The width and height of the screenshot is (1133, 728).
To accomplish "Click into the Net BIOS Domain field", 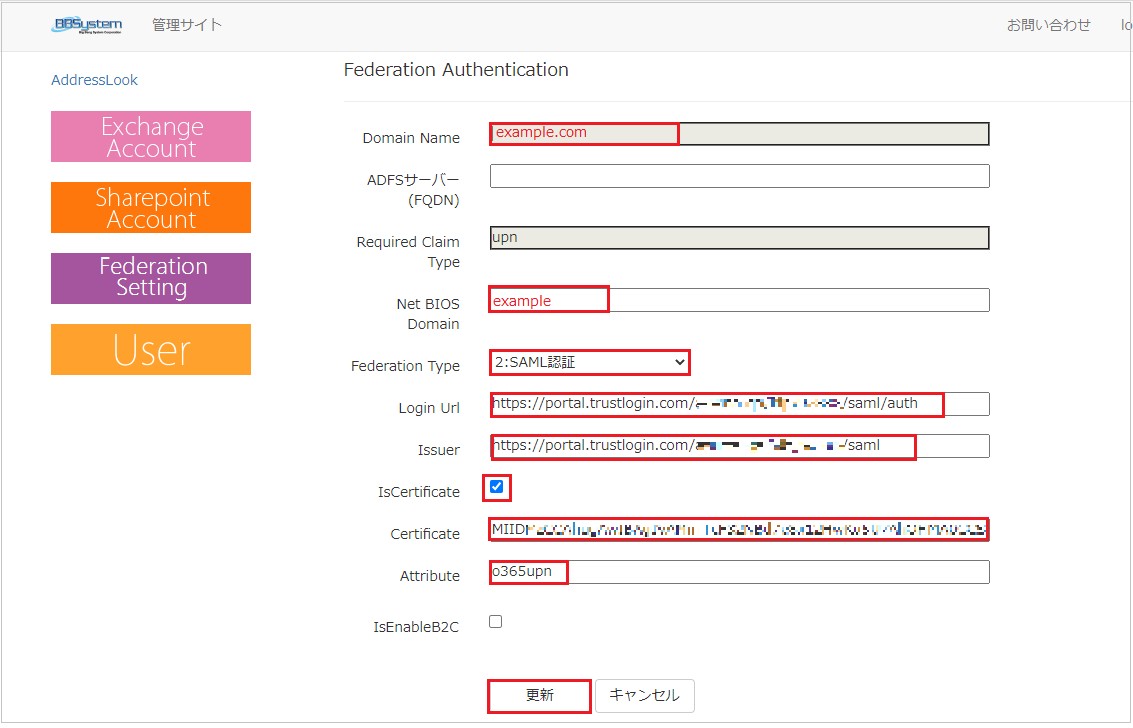I will pyautogui.click(x=739, y=300).
